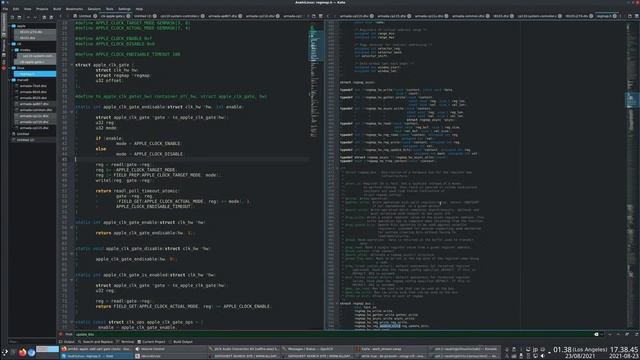Click the jp keyboard layout indicator
The image size is (640, 360).
[535, 349]
